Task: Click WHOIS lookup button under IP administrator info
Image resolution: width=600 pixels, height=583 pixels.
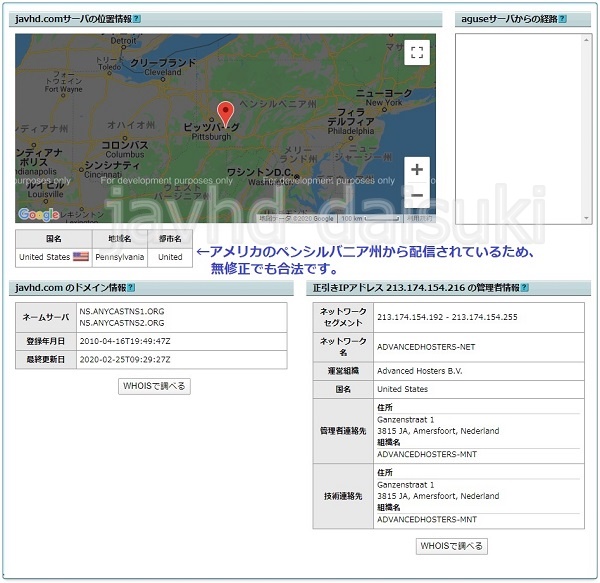Action: coord(452,546)
